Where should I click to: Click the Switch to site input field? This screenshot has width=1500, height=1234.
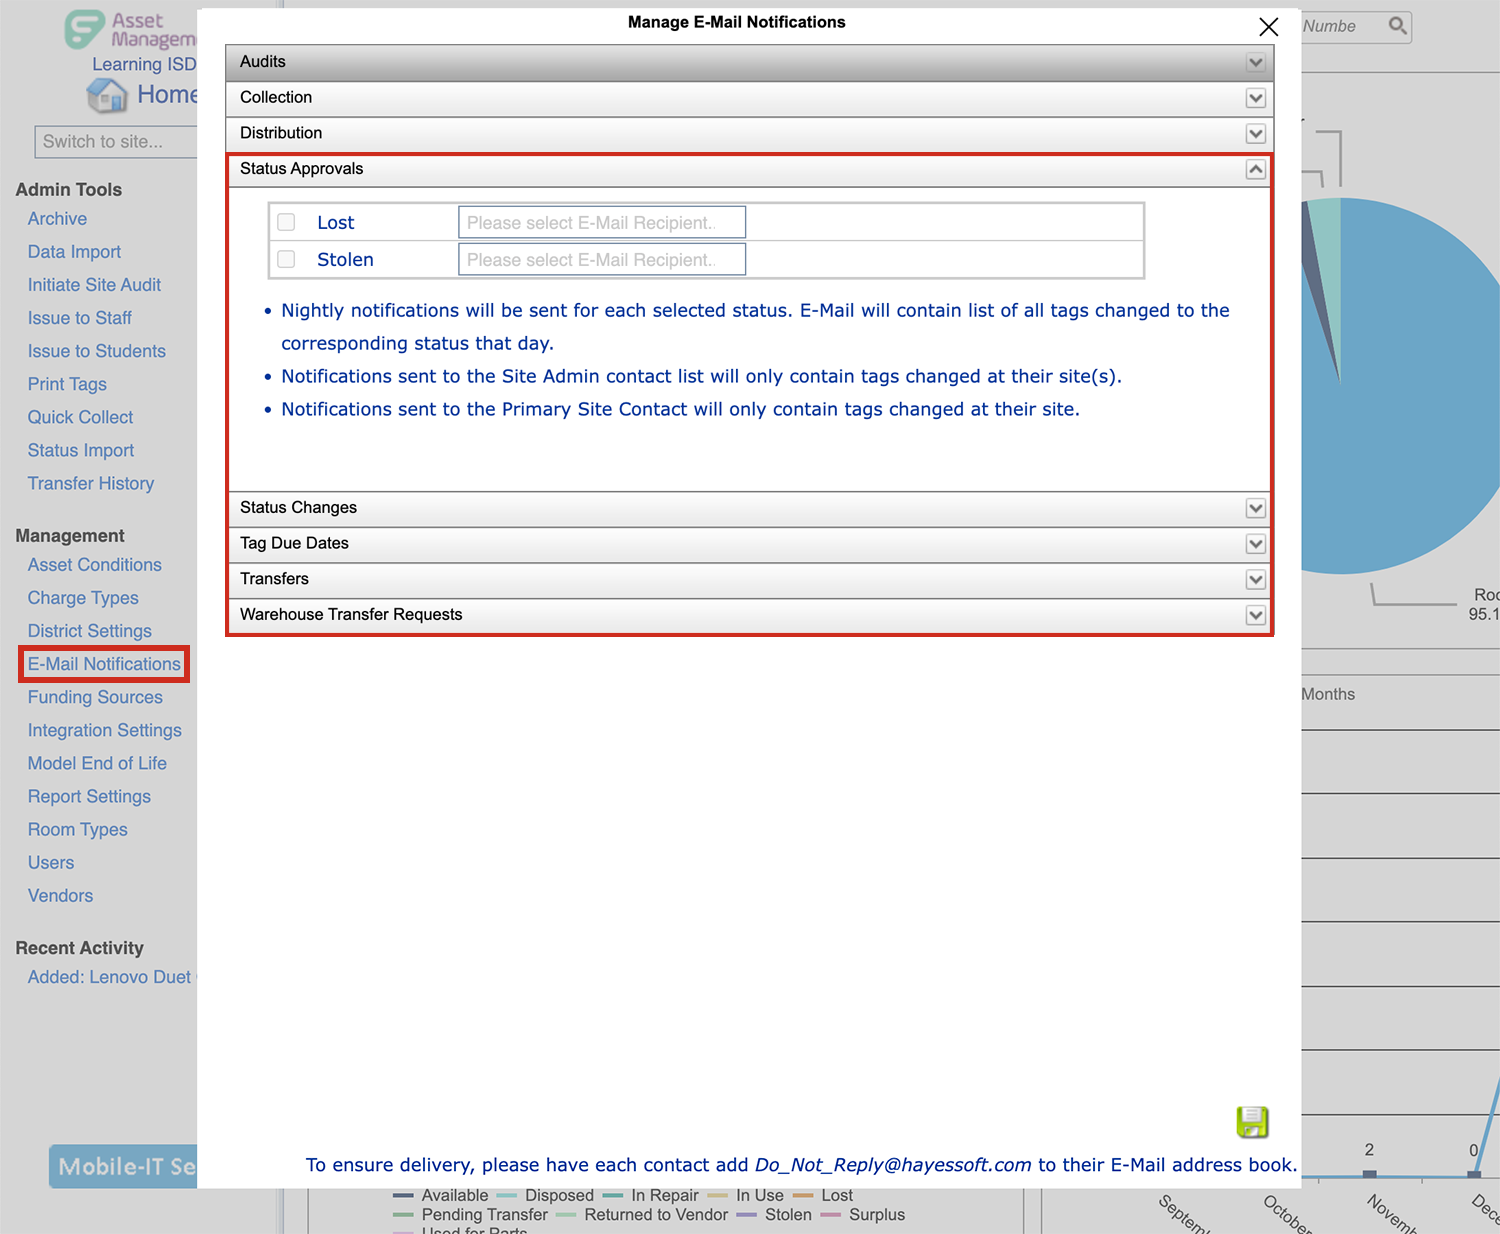pyautogui.click(x=116, y=142)
